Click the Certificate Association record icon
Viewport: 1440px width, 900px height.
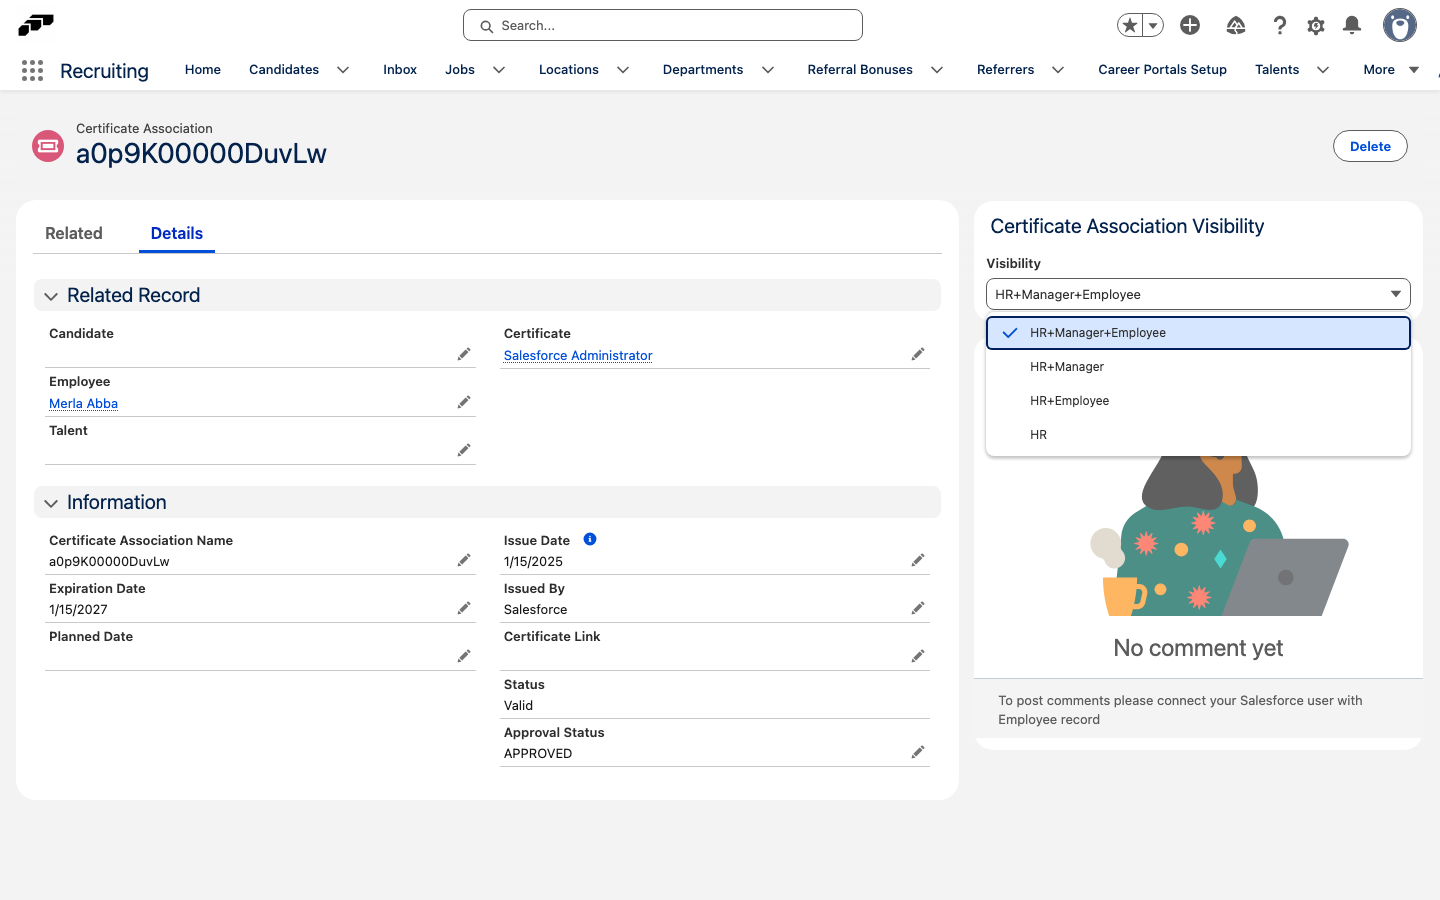(x=48, y=146)
